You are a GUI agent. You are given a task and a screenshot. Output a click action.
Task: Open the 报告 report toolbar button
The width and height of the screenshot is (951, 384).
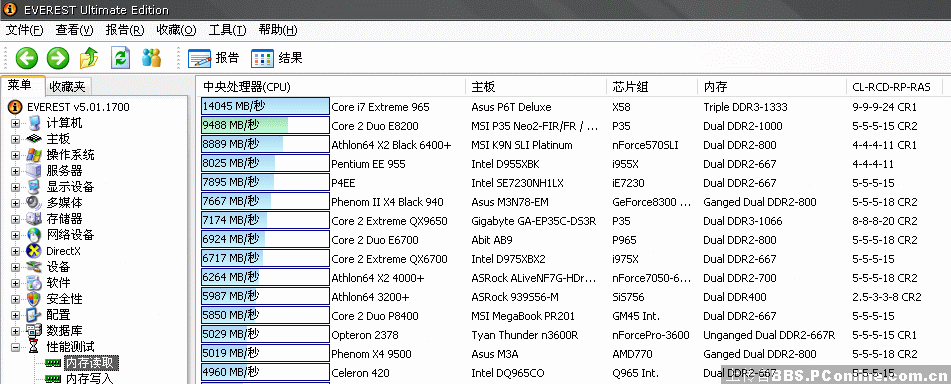click(x=213, y=58)
